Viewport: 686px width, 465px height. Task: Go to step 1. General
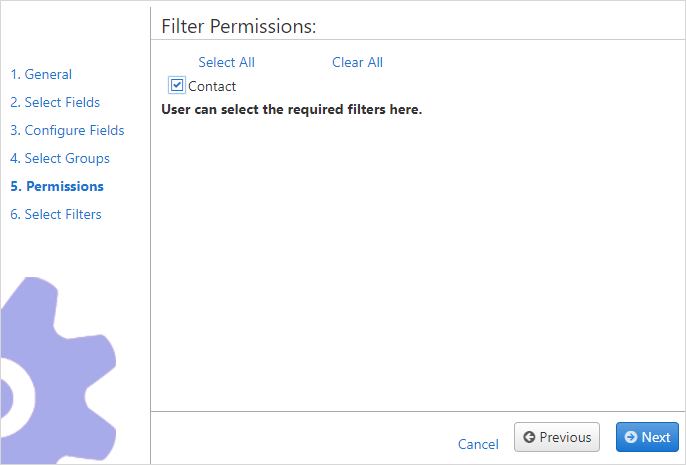tap(41, 74)
